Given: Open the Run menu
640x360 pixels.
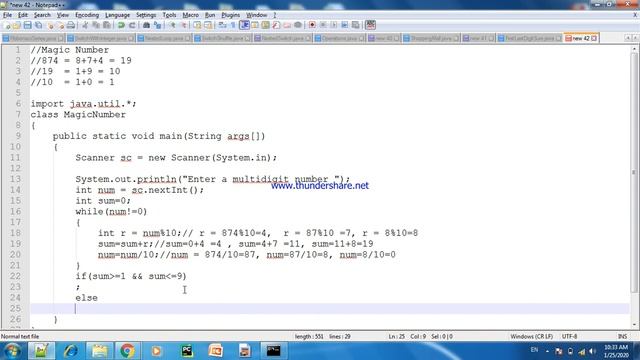Looking at the screenshot, I should point(210,15).
